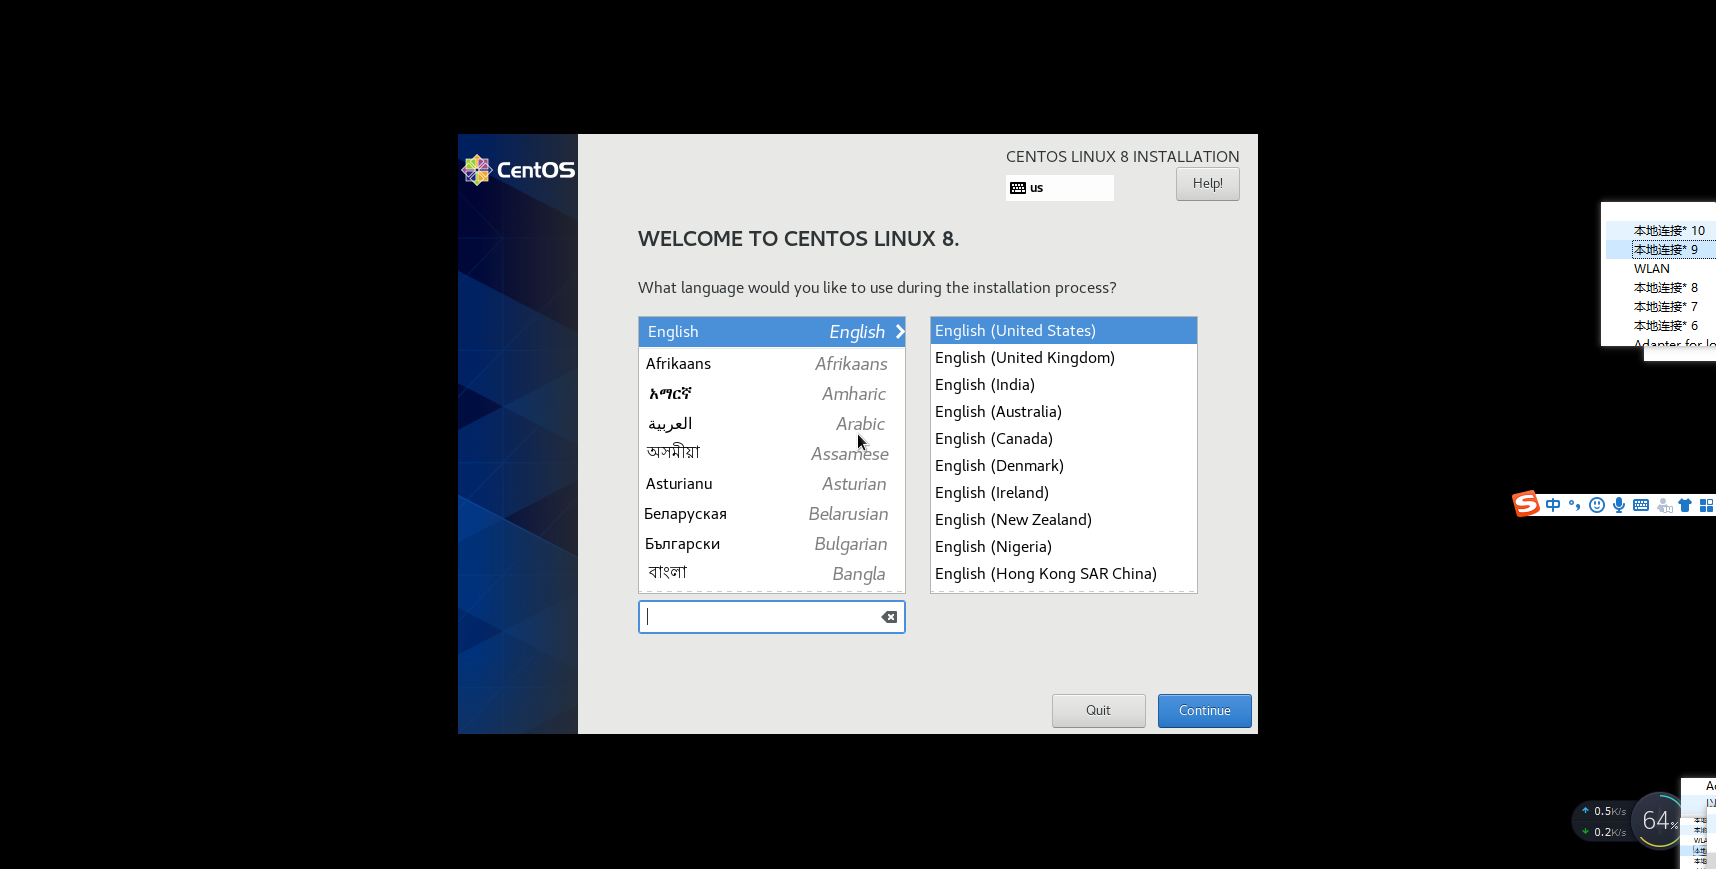Open Sogou skin shirt icon

coord(1685,505)
